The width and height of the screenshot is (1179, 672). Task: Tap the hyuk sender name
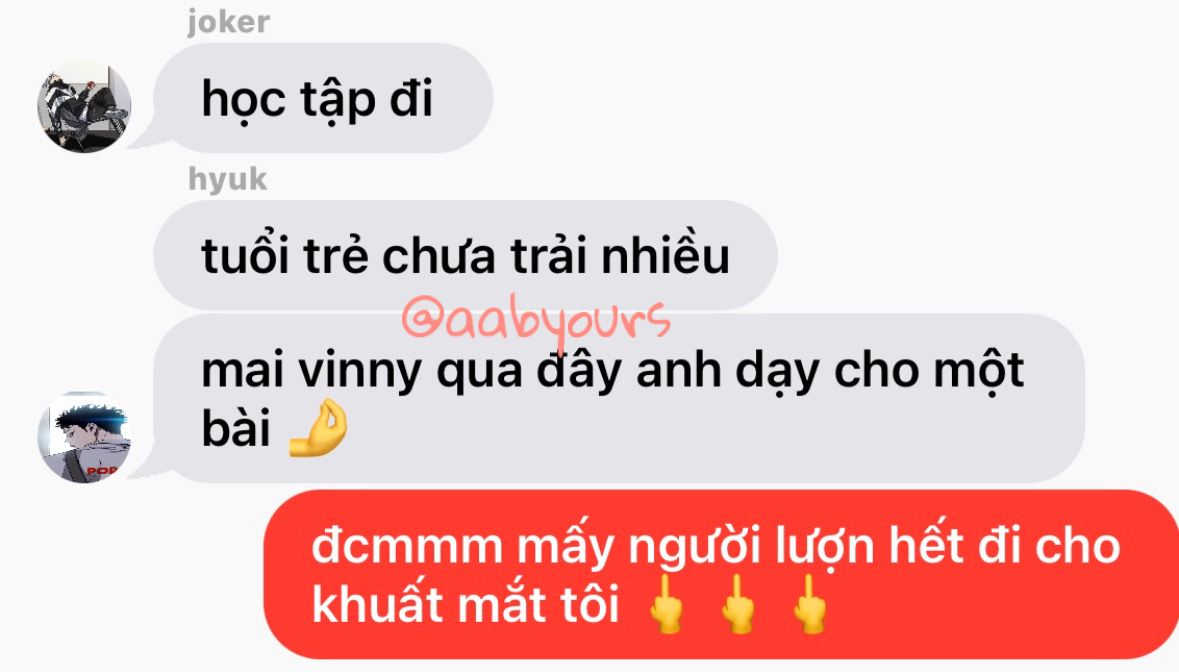227,180
